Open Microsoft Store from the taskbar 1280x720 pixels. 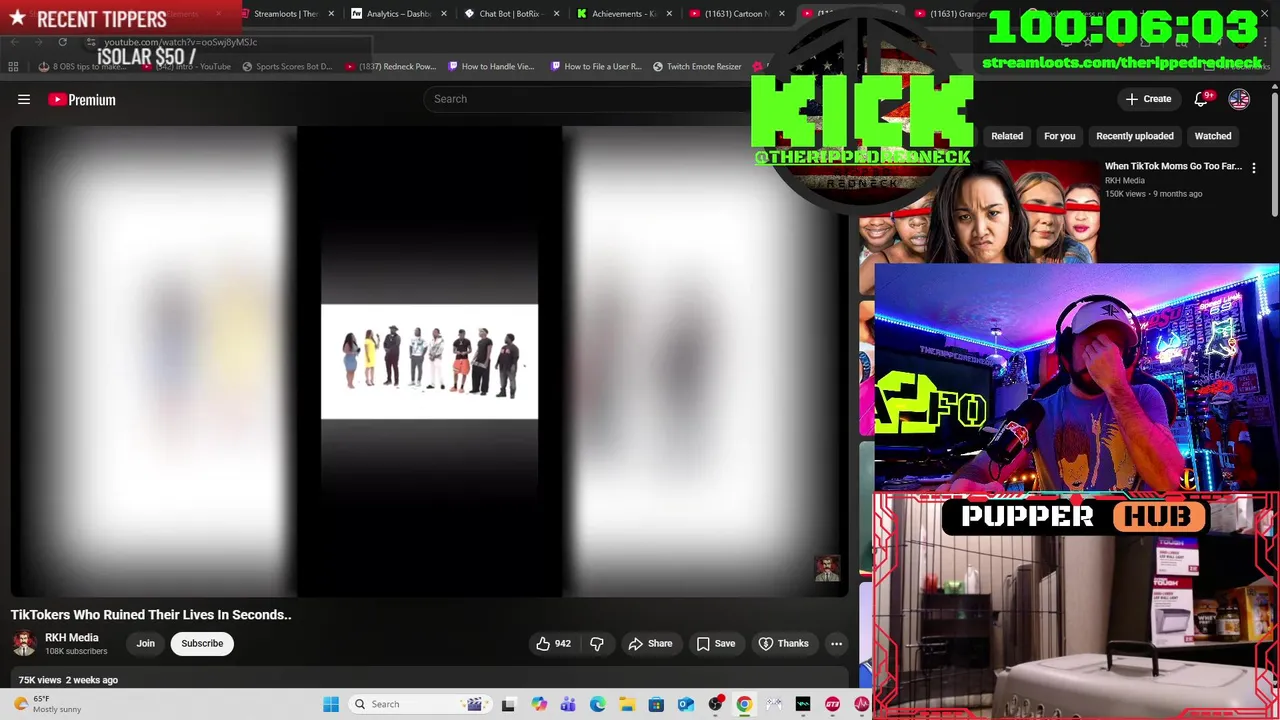click(x=656, y=704)
